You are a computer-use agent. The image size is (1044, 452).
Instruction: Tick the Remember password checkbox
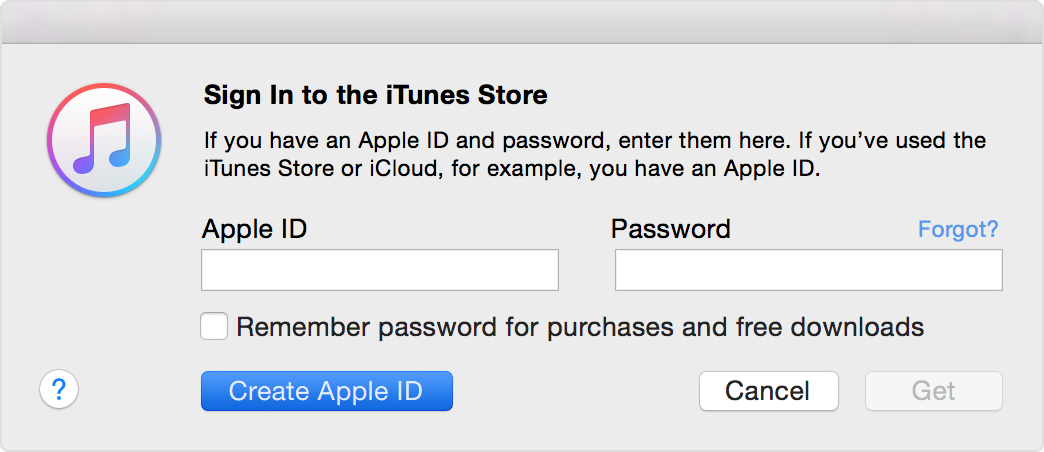(214, 327)
